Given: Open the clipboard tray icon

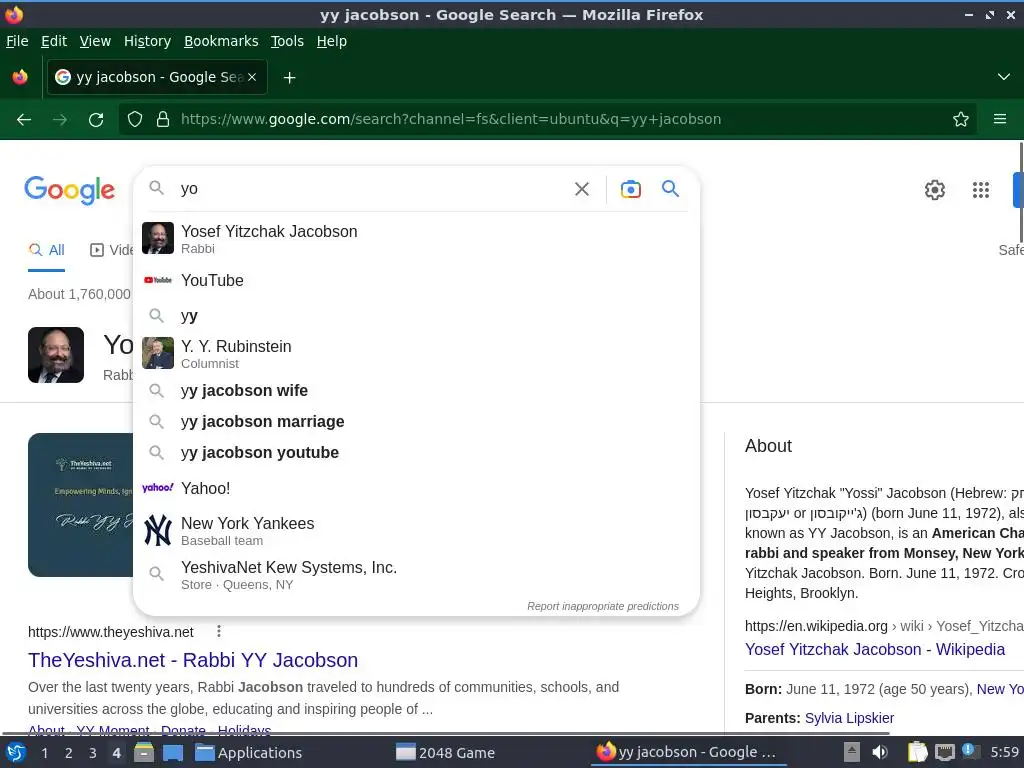Looking at the screenshot, I should pyautogui.click(x=917, y=752).
